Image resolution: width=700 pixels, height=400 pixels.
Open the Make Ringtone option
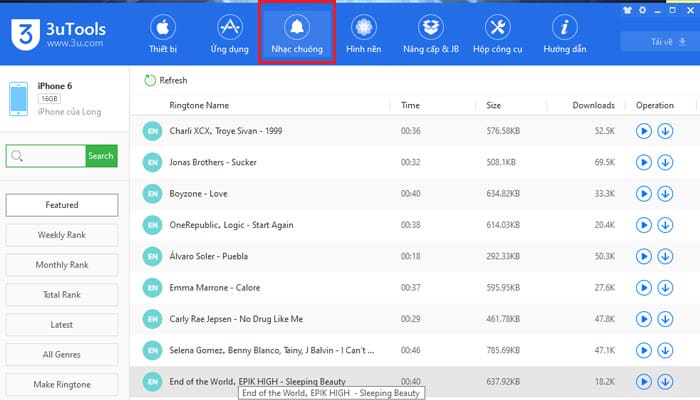pos(62,384)
